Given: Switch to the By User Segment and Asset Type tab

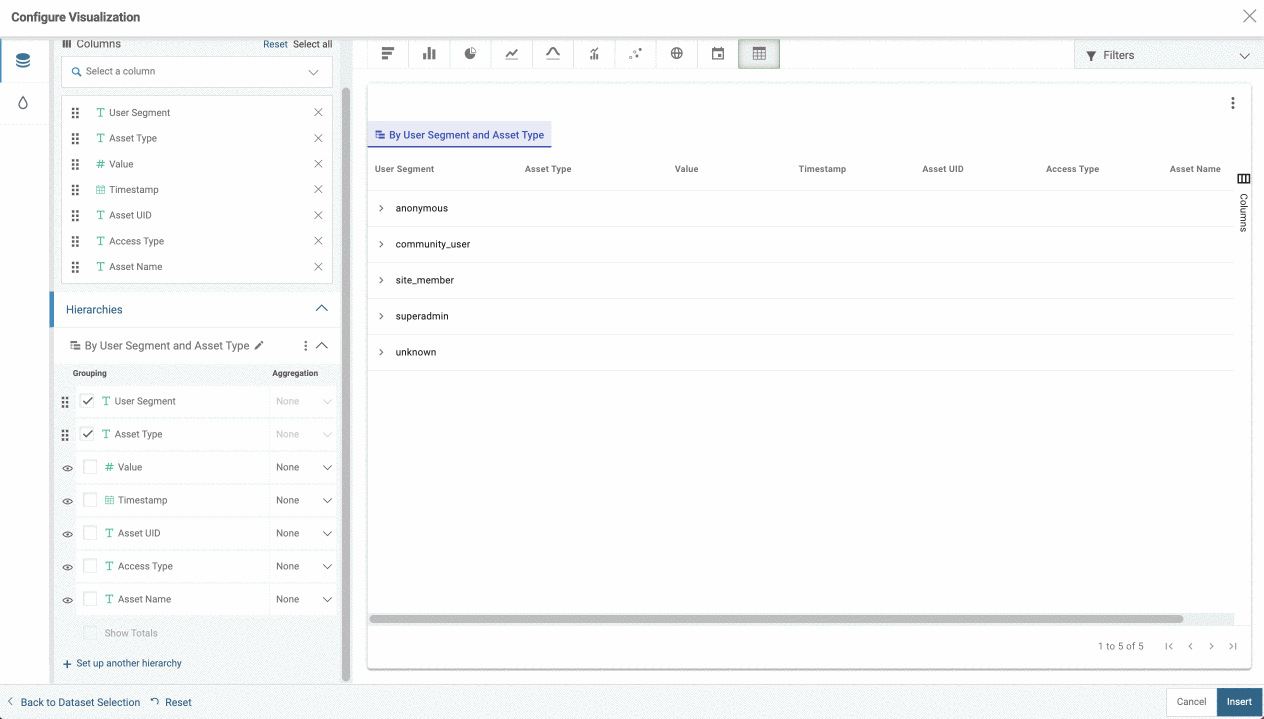Looking at the screenshot, I should point(459,134).
